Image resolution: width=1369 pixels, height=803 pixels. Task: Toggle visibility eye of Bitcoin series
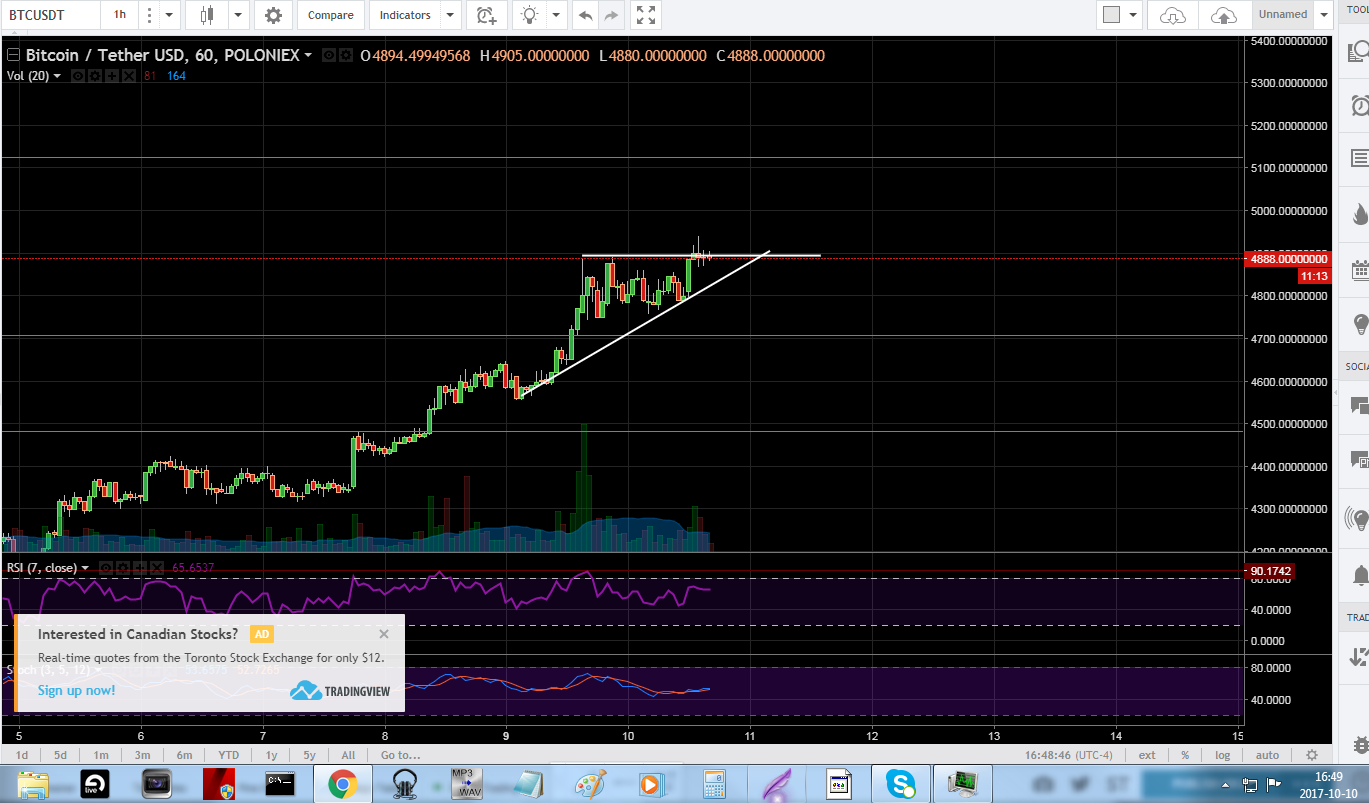[x=328, y=56]
